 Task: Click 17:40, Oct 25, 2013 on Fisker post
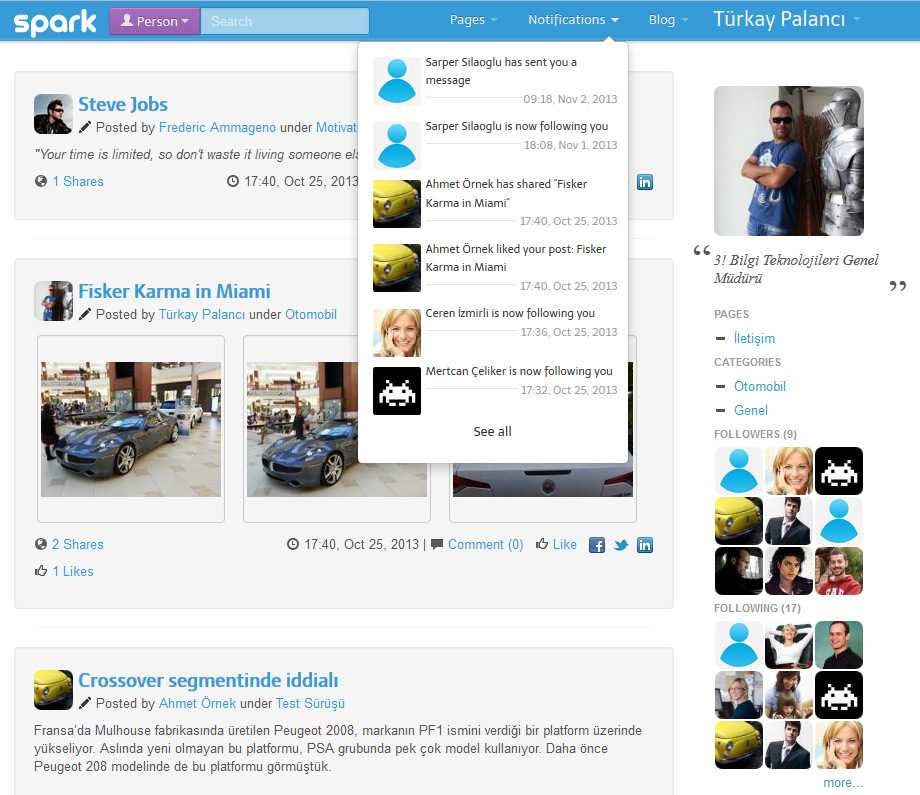(x=361, y=544)
